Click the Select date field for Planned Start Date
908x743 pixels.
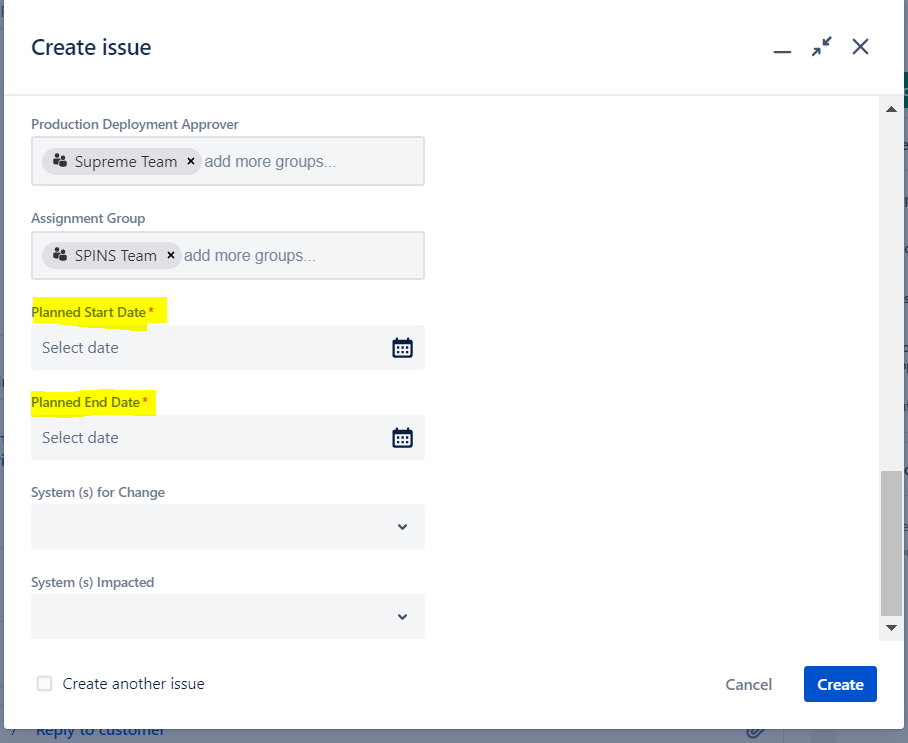(x=150, y=347)
